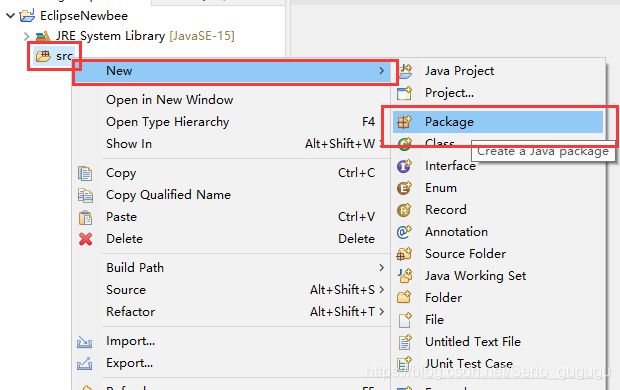The height and width of the screenshot is (390, 620).
Task: Click the Paste clipboard icon
Action: (85, 217)
